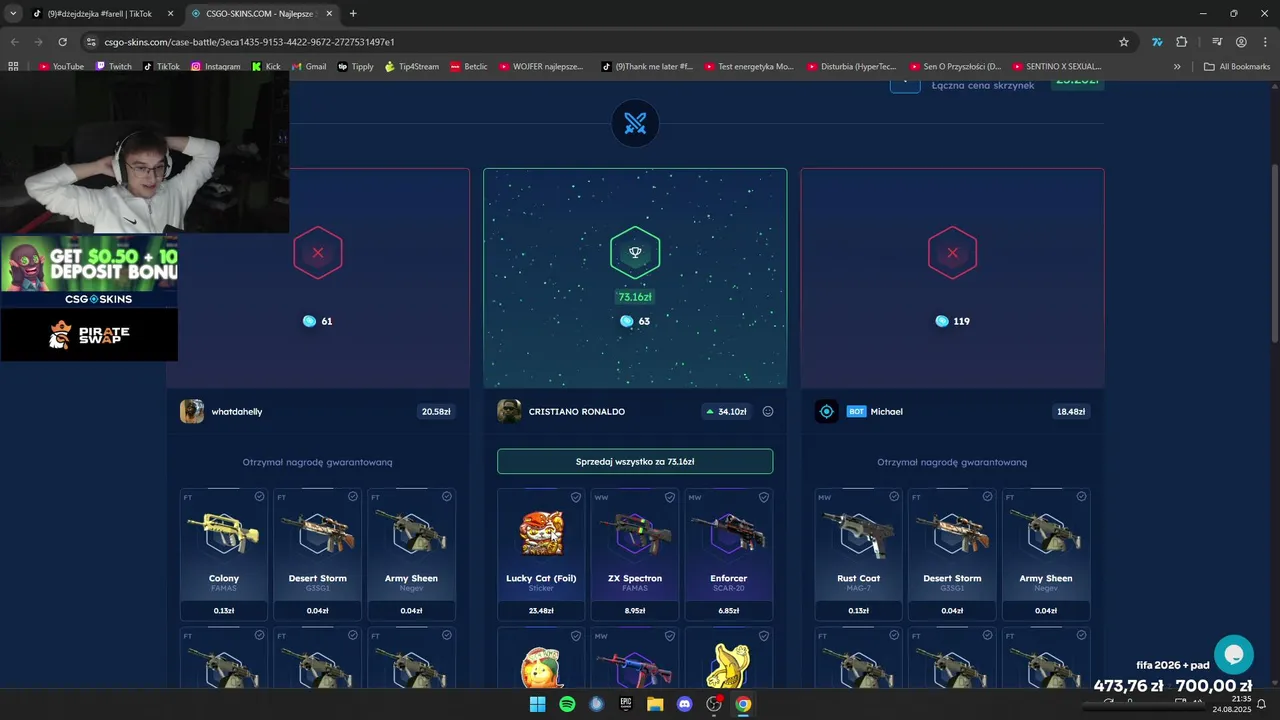Reload the page
Image resolution: width=1280 pixels, height=720 pixels.
(62, 42)
